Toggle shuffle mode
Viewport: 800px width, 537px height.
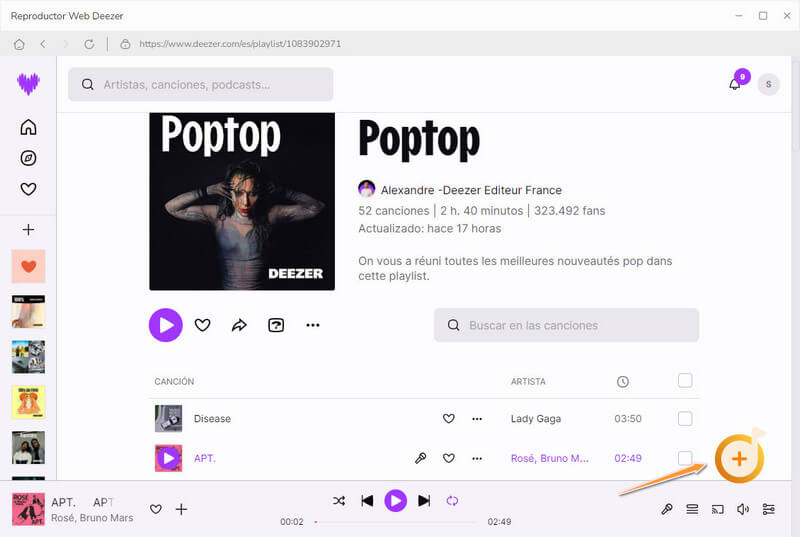pyautogui.click(x=339, y=501)
